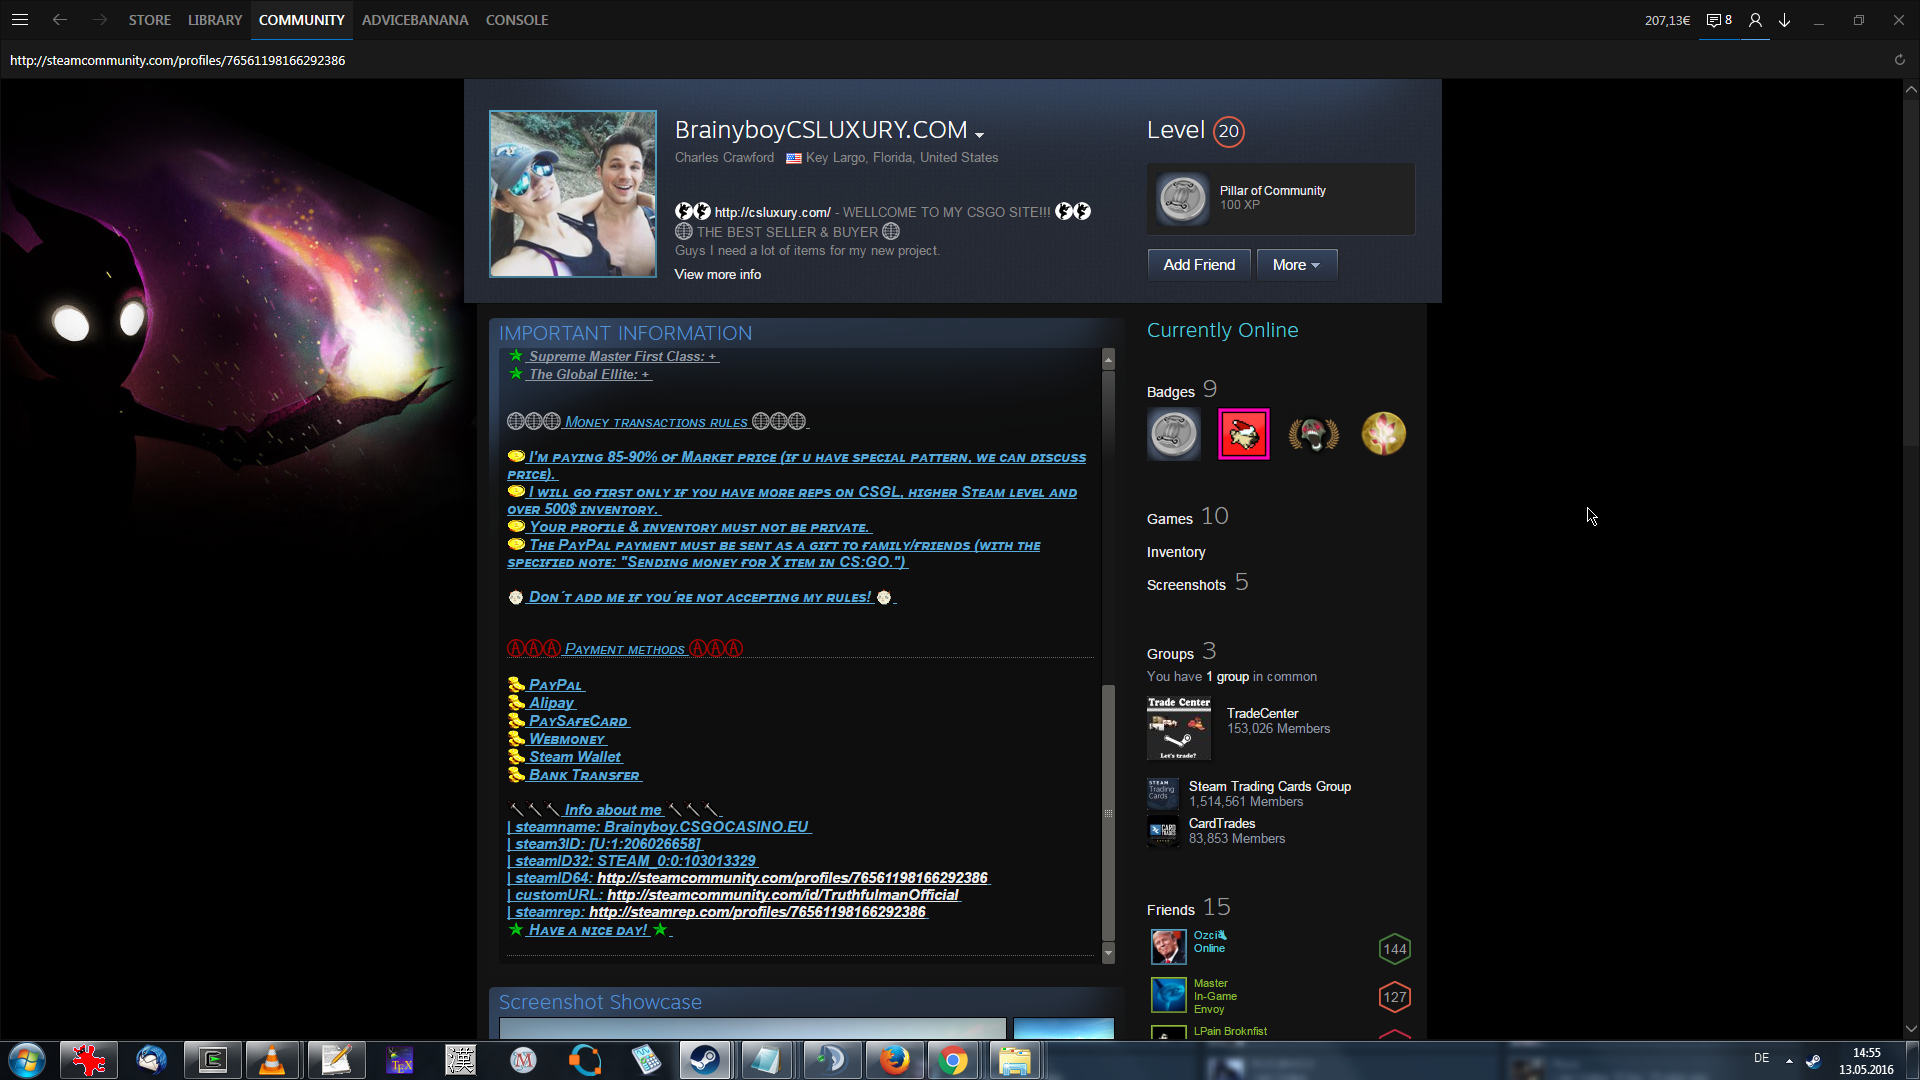Screen dimensions: 1920x1080
Task: Open the notifications dropdown showing 8
Action: point(1719,20)
